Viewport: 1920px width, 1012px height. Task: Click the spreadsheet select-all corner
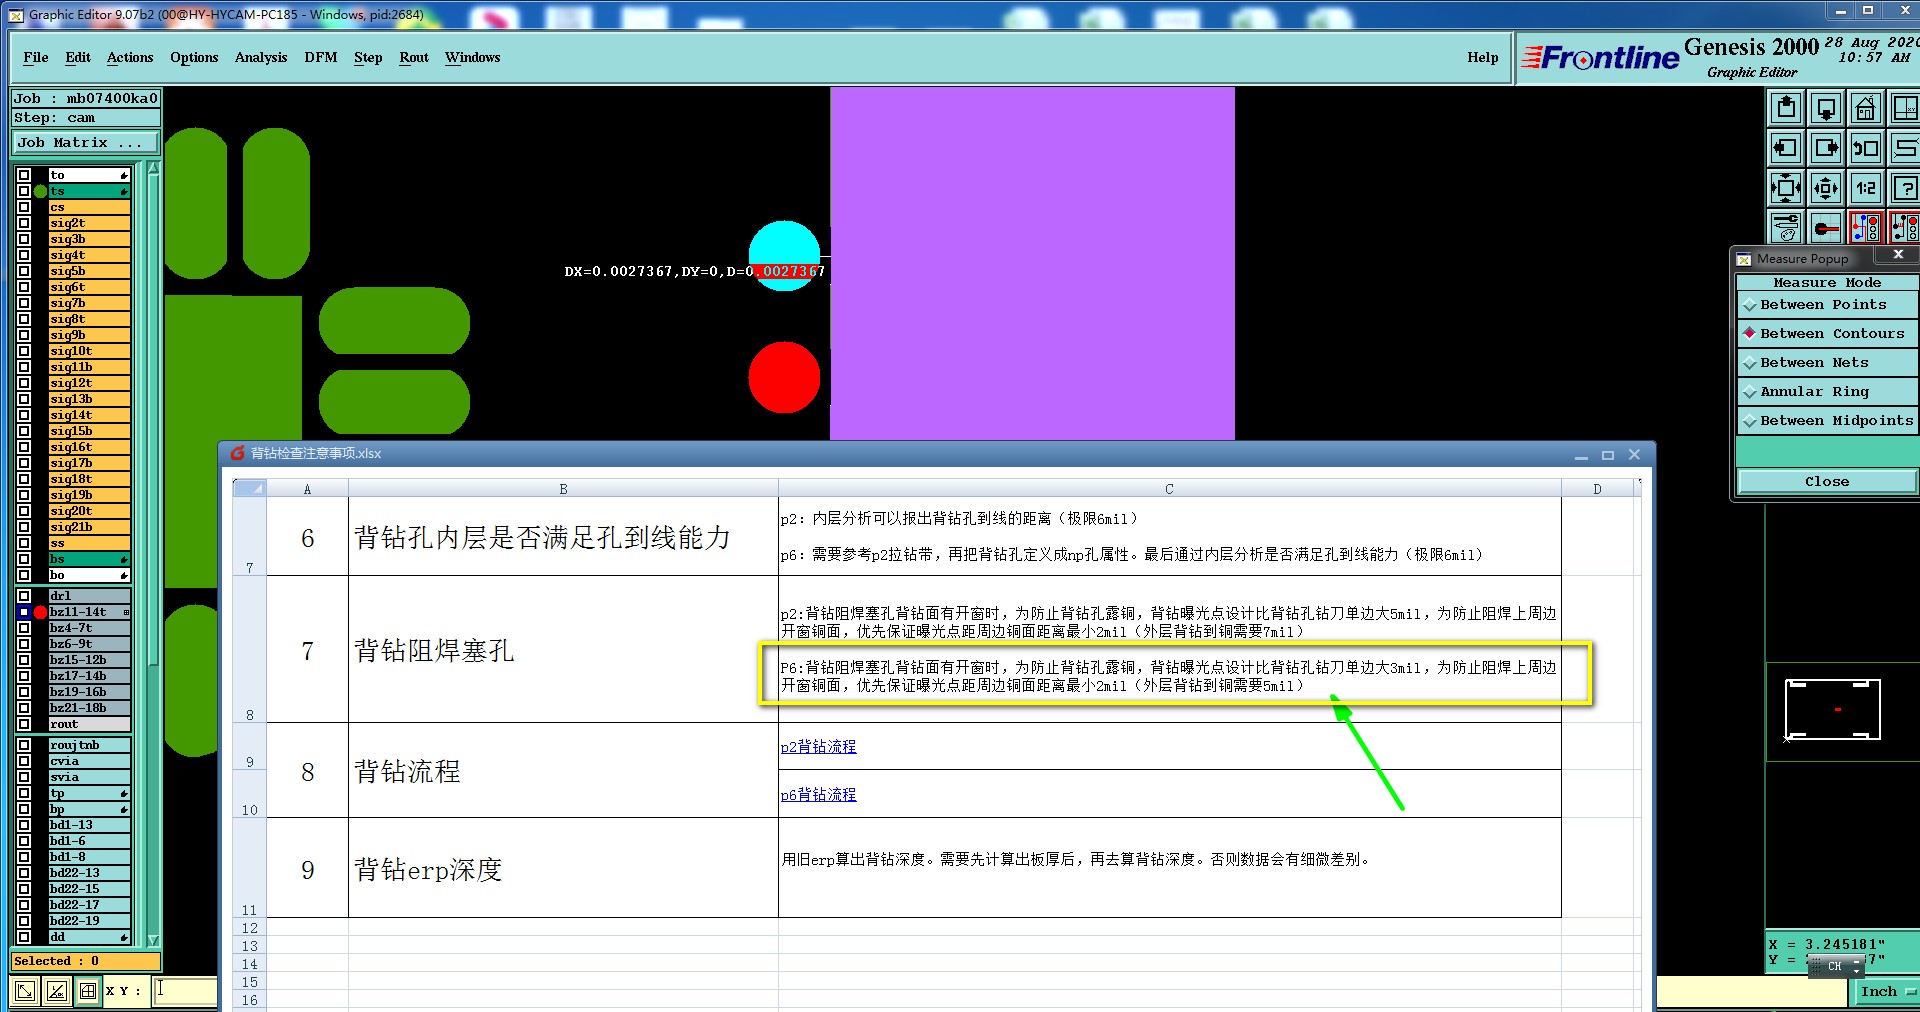[x=250, y=489]
